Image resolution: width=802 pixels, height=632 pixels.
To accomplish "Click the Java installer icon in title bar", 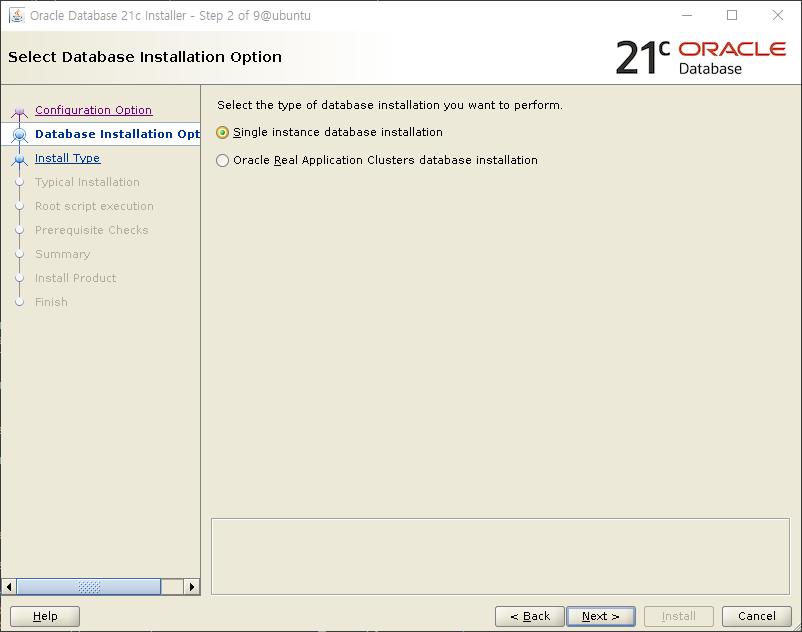I will click(x=16, y=15).
